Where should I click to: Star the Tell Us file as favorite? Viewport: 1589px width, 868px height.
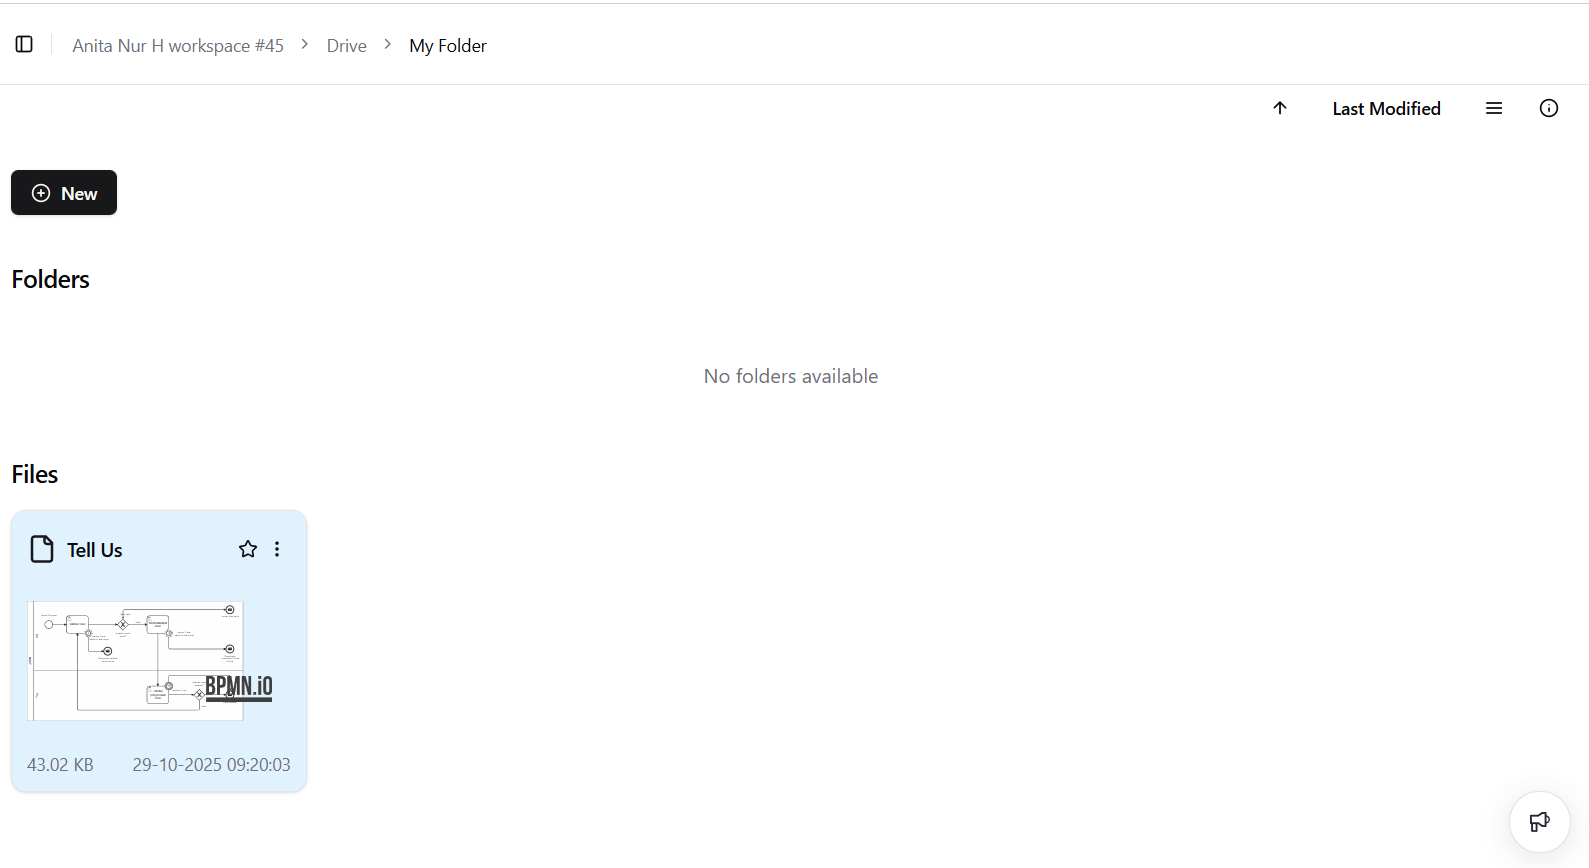click(248, 549)
